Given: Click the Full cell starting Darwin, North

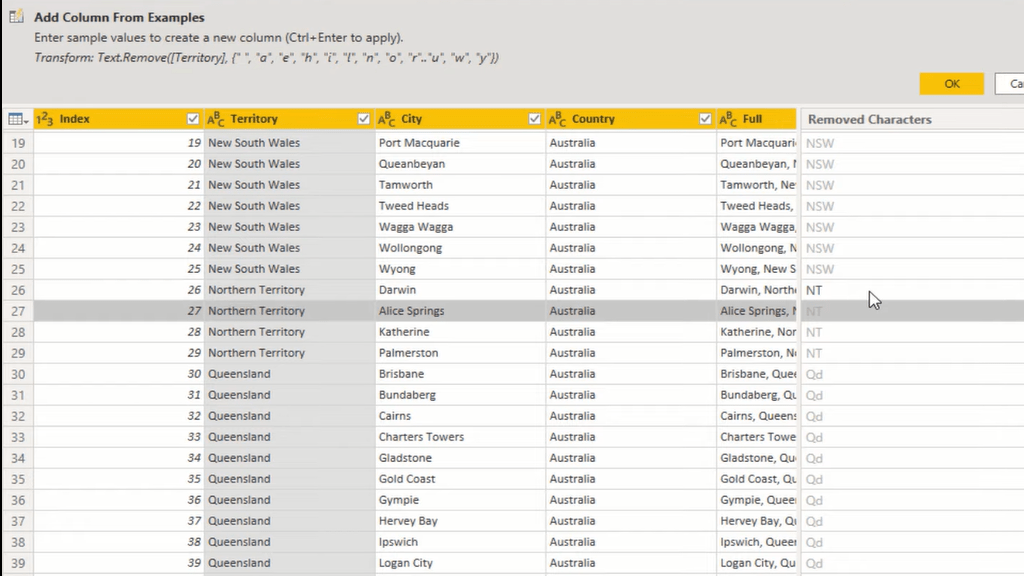Looking at the screenshot, I should (756, 289).
